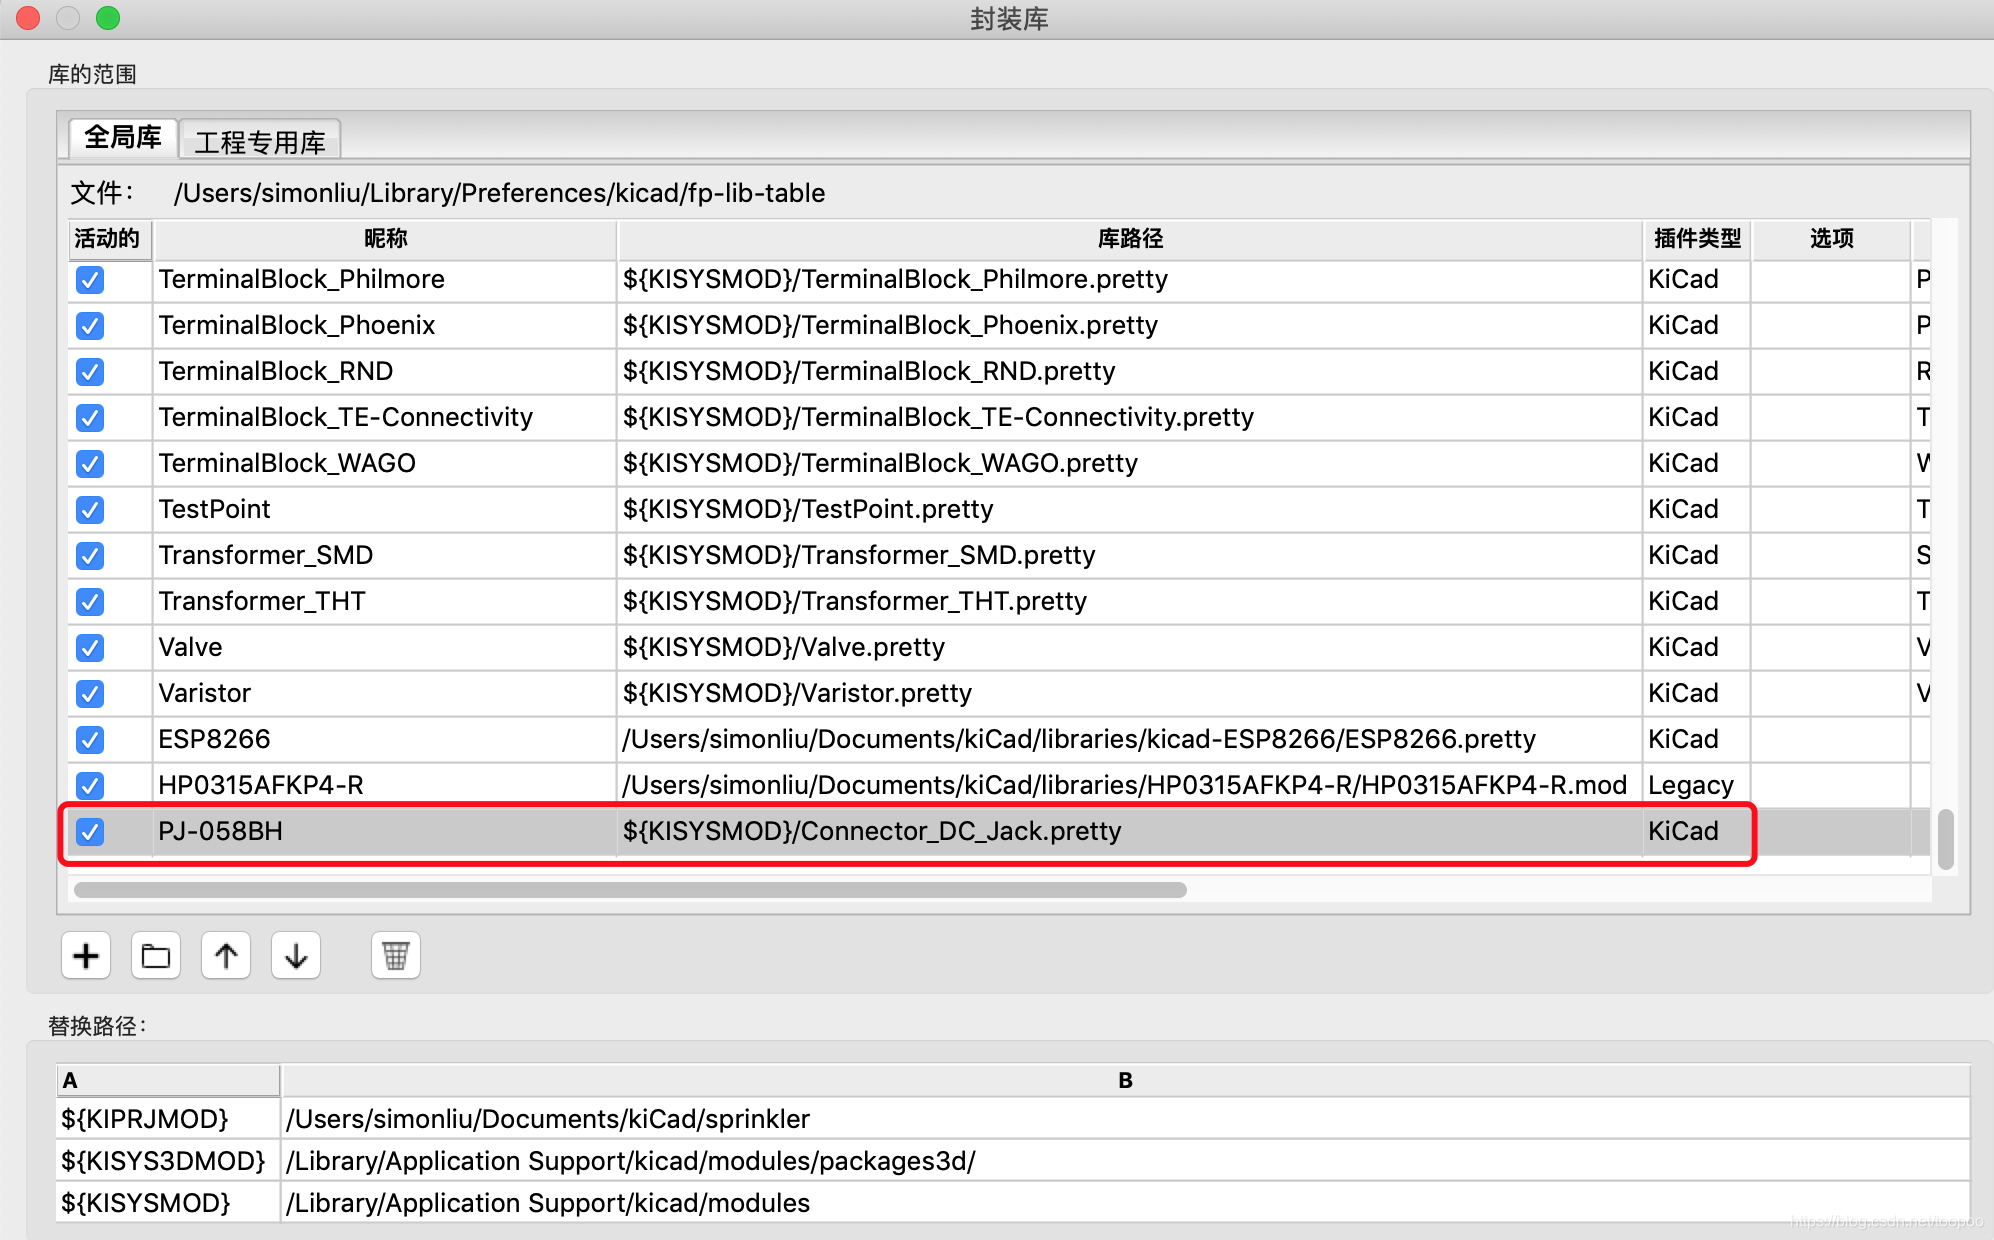Click the 库路径 column header
1994x1240 pixels.
(1129, 239)
